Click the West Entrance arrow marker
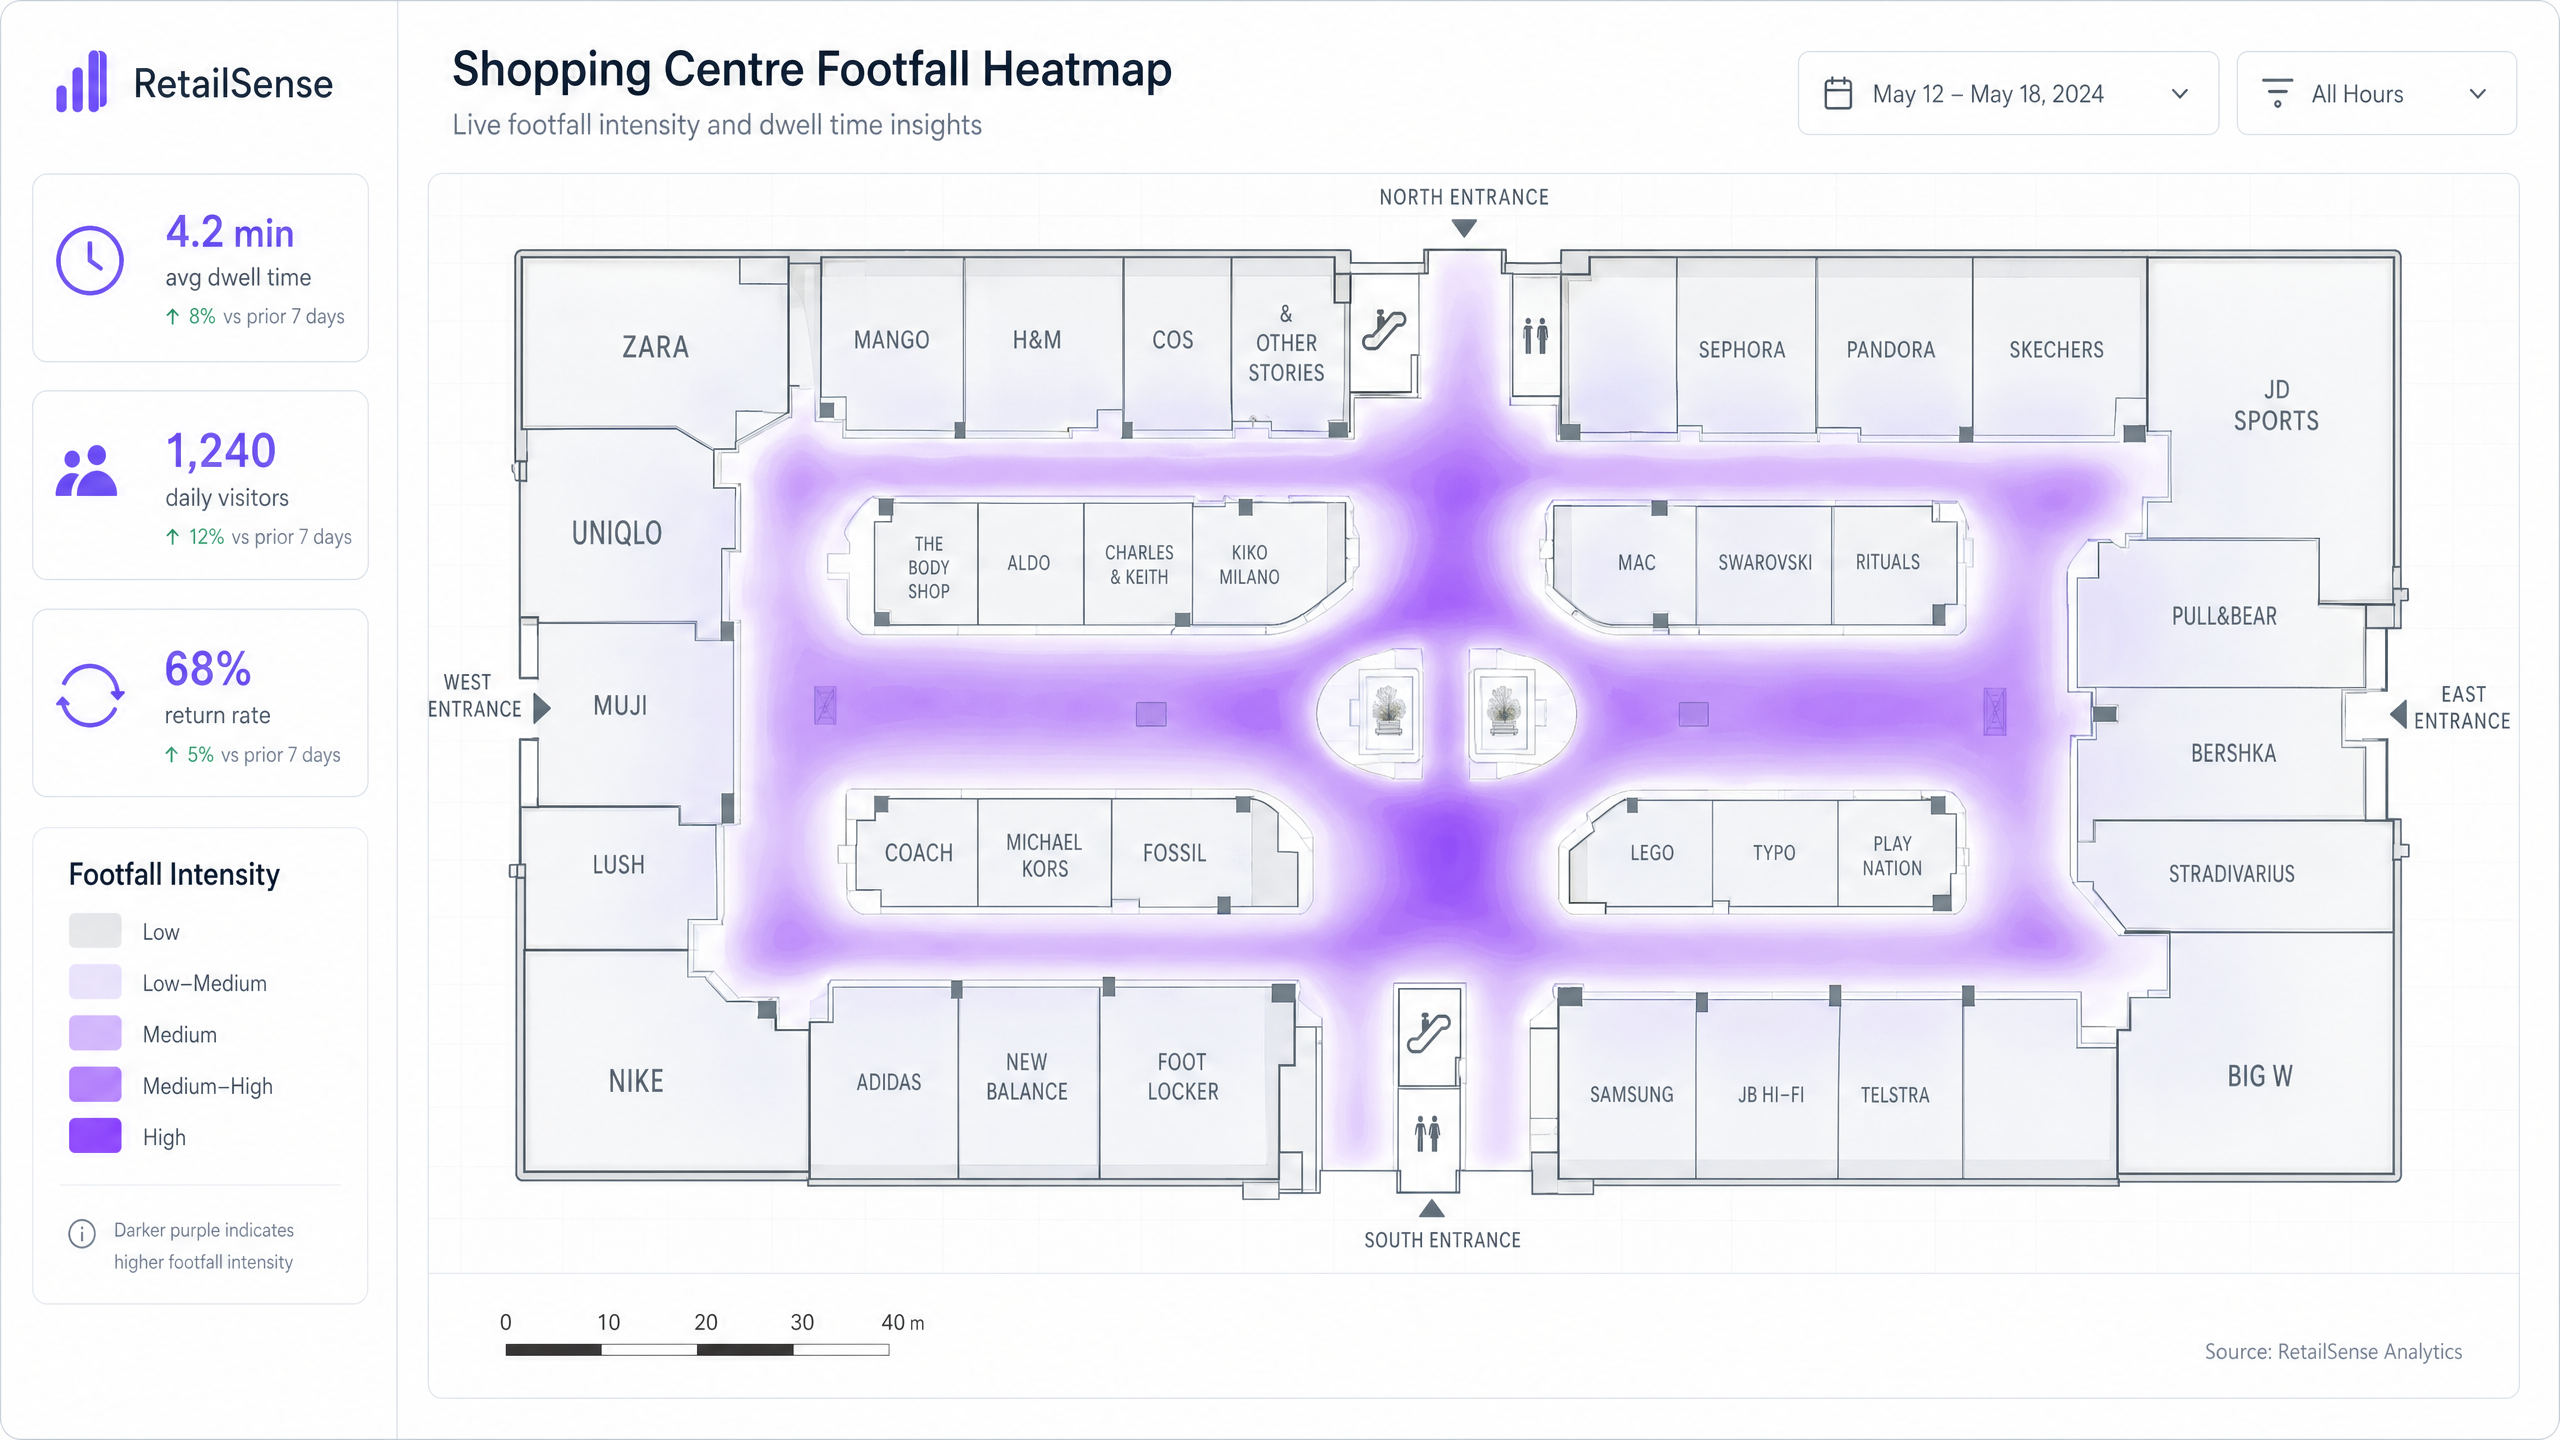2560x1440 pixels. (541, 707)
